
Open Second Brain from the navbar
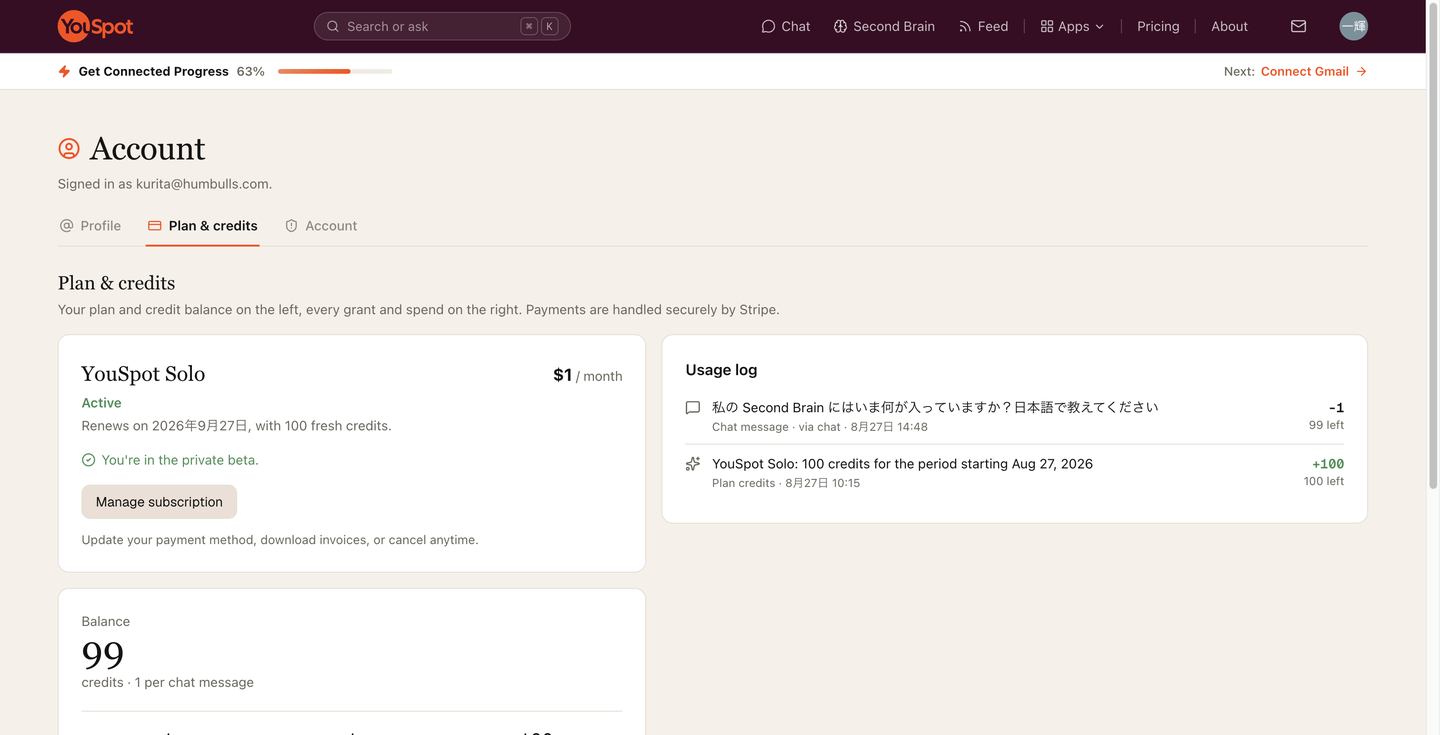pos(884,26)
